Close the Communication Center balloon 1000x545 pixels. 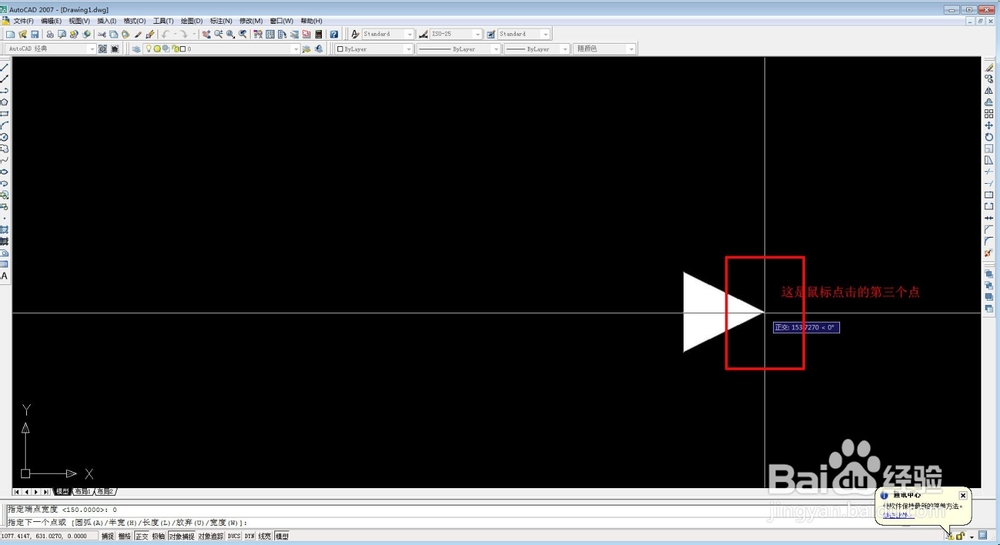[963, 495]
